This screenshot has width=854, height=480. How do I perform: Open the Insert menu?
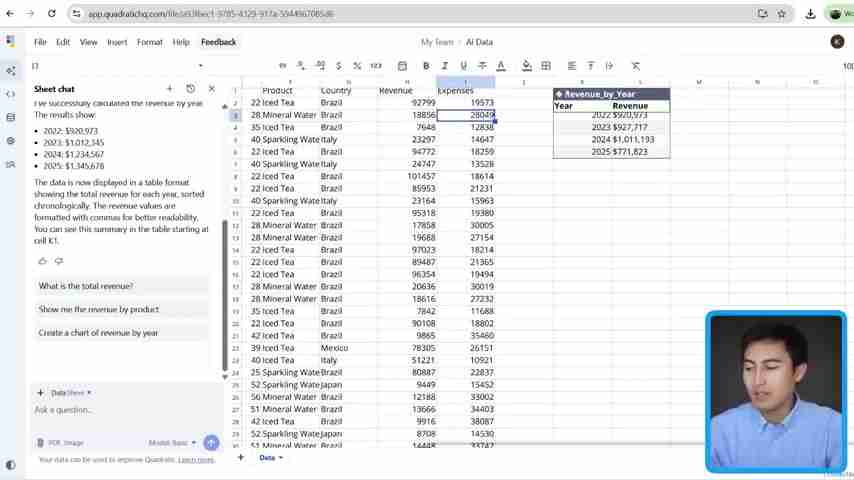pyautogui.click(x=117, y=42)
